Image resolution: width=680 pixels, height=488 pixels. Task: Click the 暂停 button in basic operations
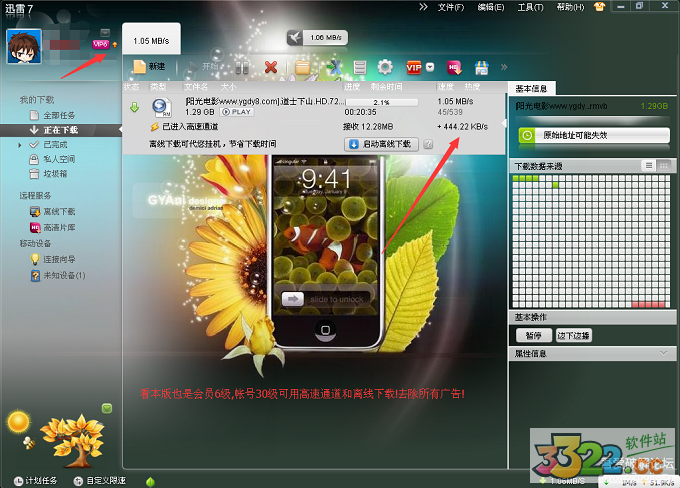tap(533, 335)
